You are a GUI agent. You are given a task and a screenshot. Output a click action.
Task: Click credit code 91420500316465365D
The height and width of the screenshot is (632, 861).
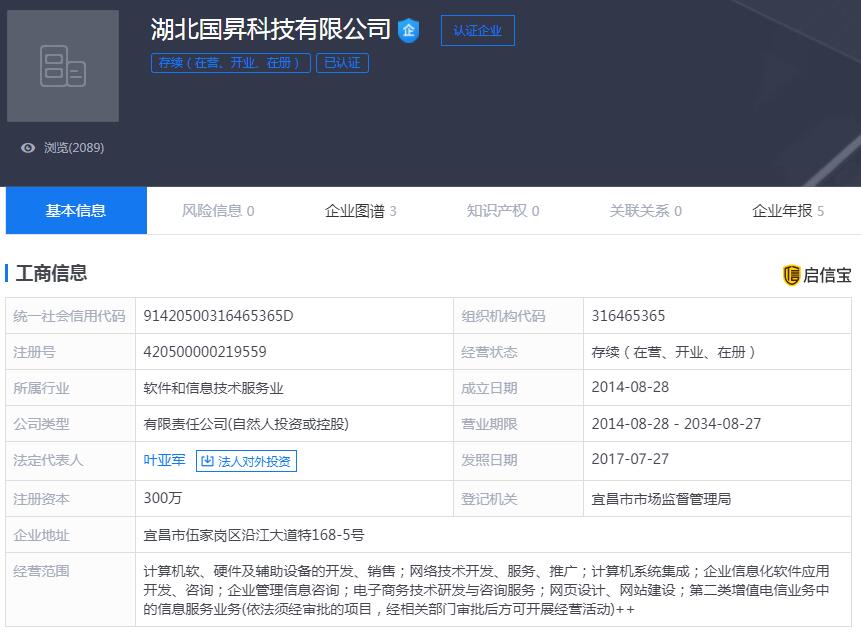tap(219, 316)
